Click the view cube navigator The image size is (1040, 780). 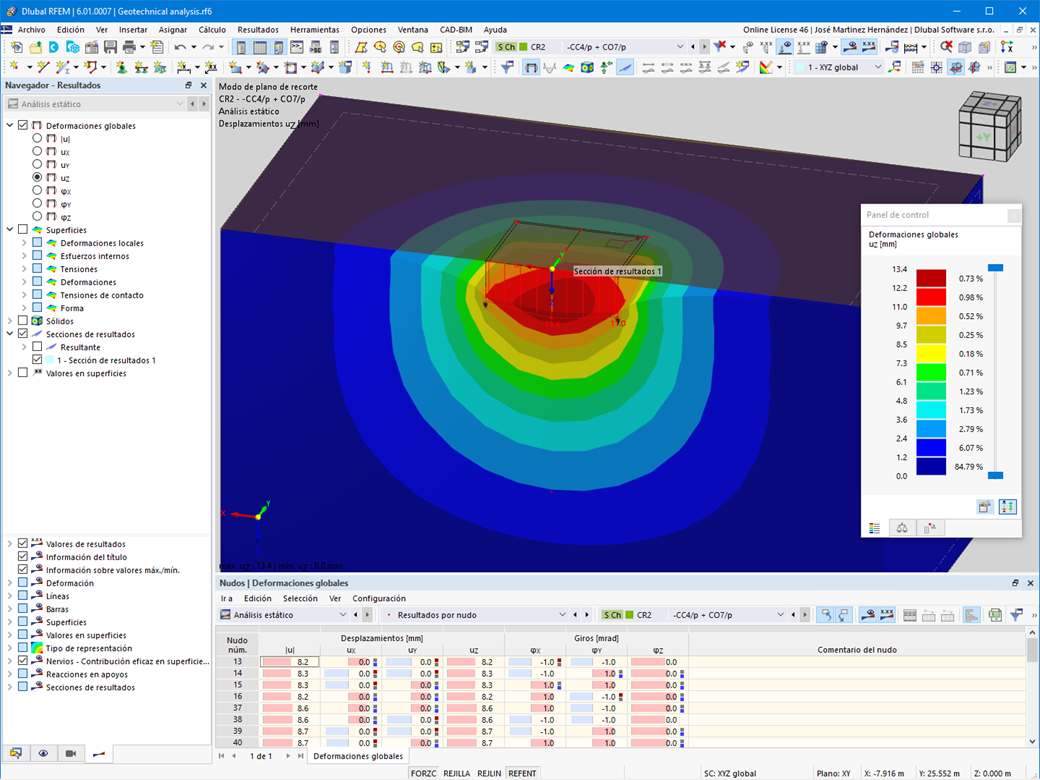(x=989, y=126)
